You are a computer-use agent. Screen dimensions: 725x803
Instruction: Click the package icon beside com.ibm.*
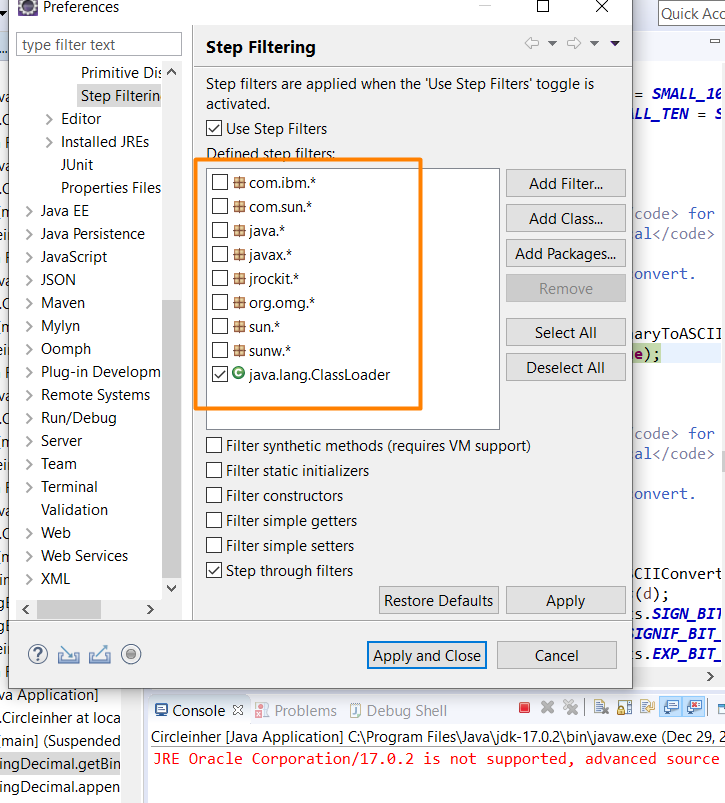[239, 182]
